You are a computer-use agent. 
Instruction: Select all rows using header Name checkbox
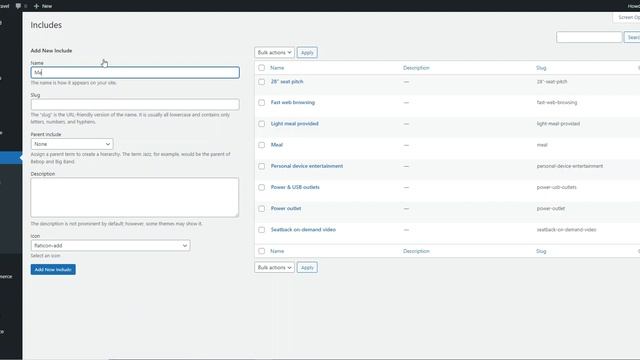tap(262, 68)
